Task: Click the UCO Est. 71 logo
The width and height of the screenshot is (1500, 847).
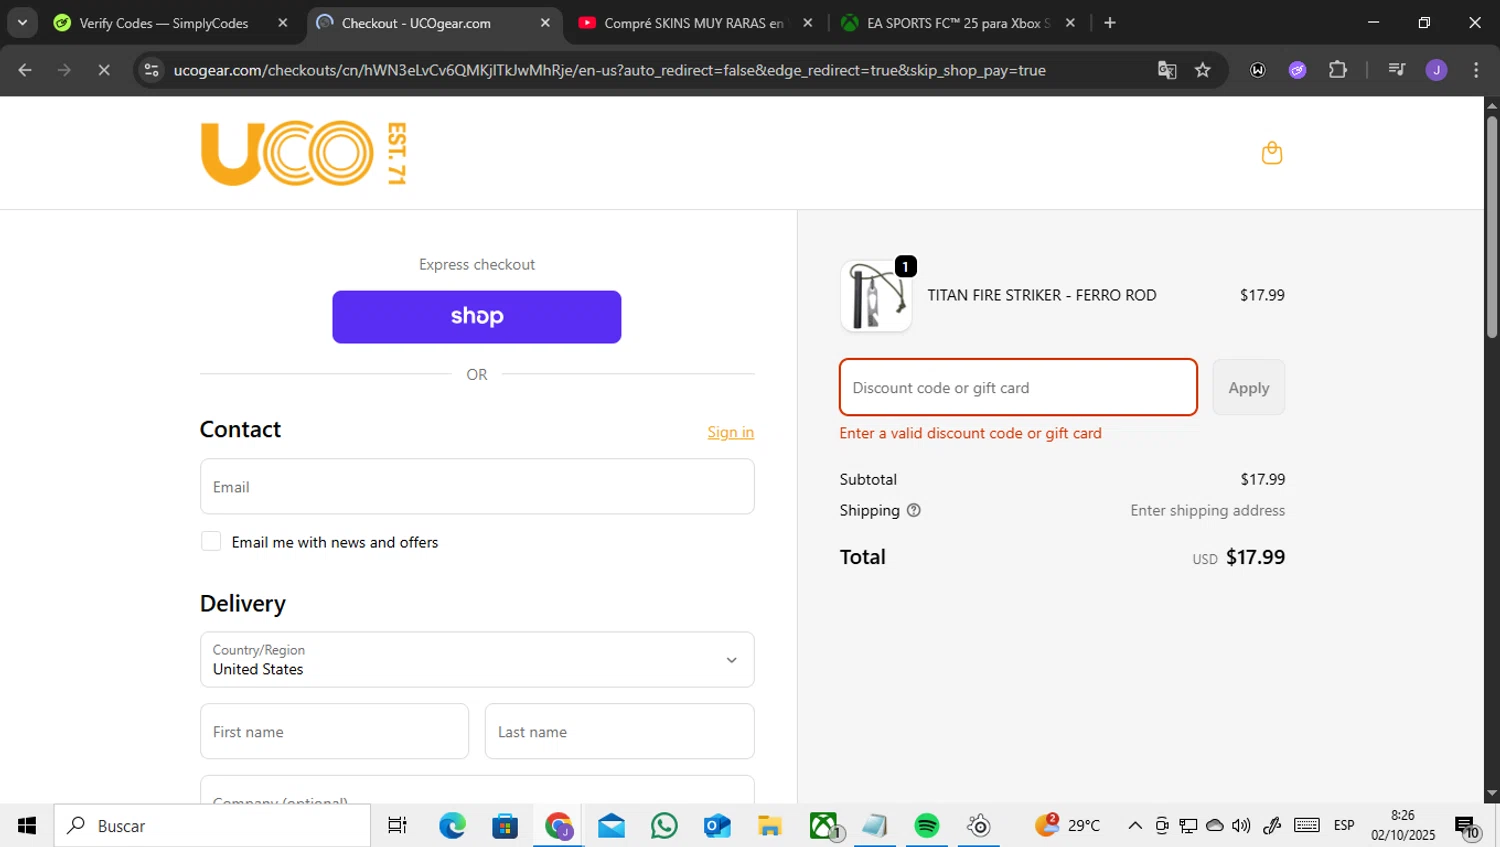Action: (x=303, y=153)
